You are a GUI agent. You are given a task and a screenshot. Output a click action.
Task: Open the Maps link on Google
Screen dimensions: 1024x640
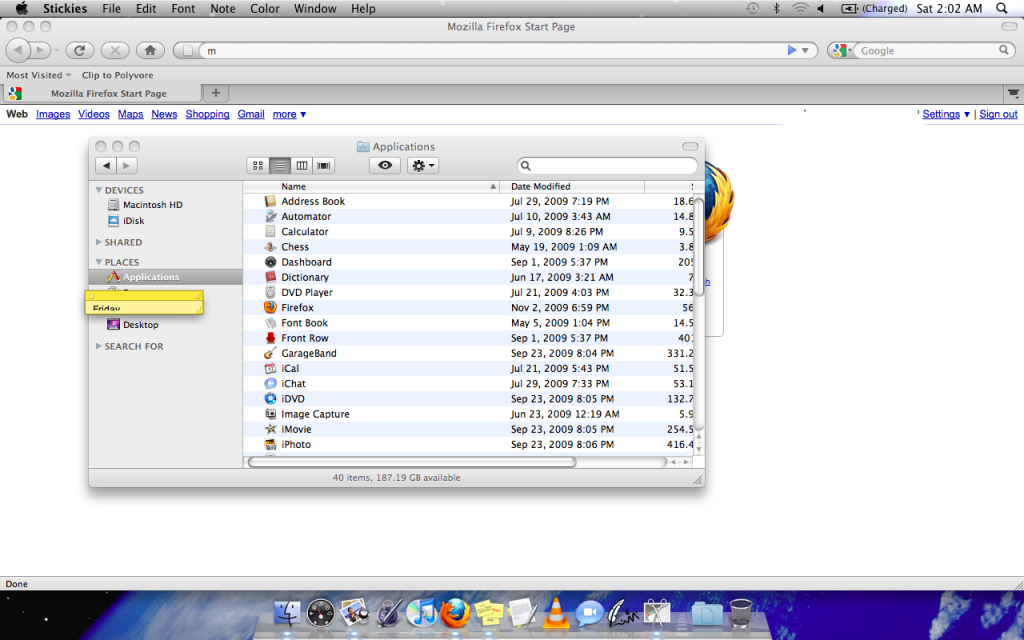(x=131, y=114)
